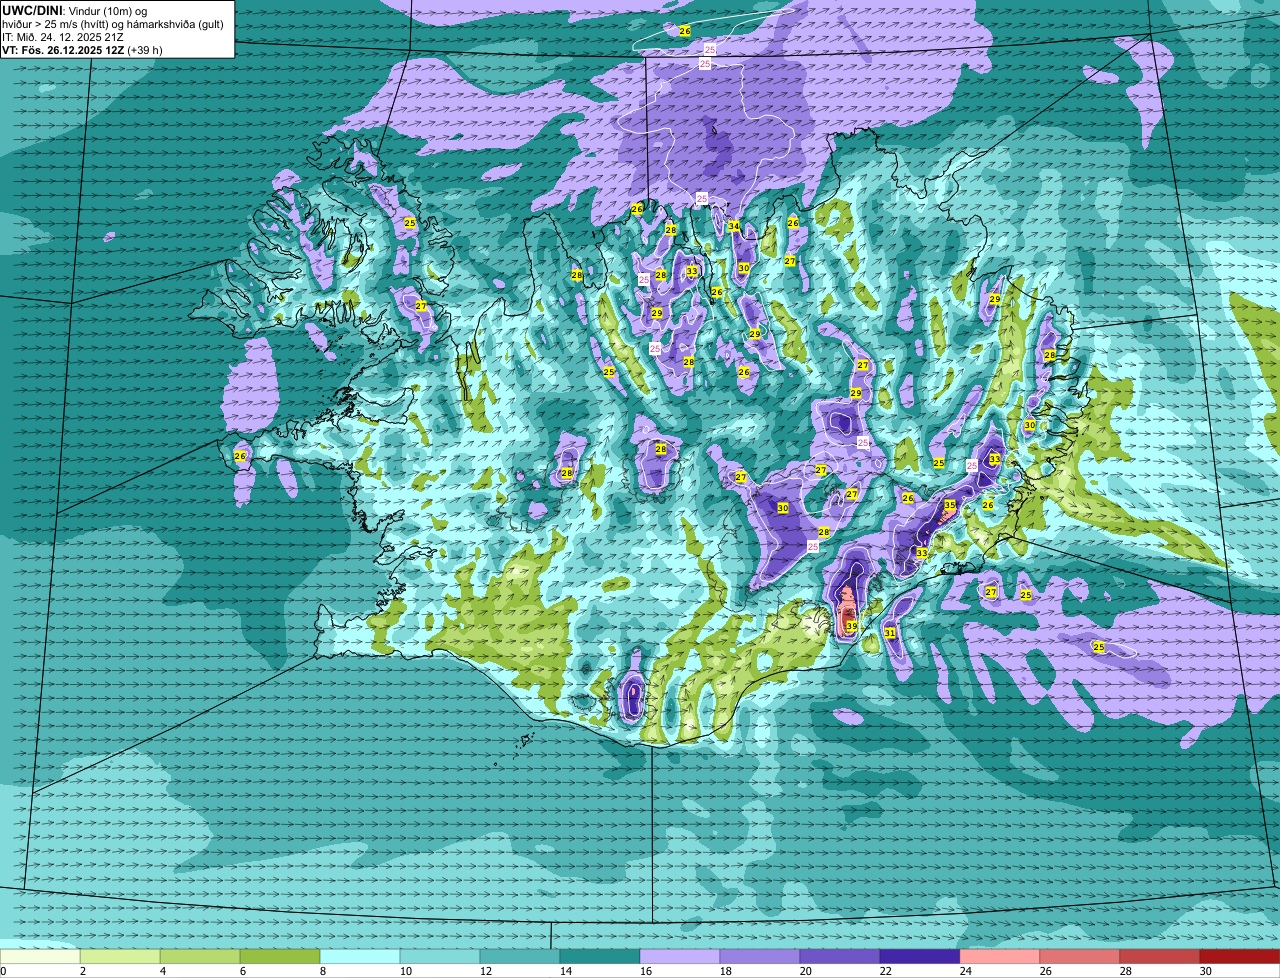This screenshot has height=978, width=1280.
Task: Click the yellow gust label '39'
Action: click(851, 627)
